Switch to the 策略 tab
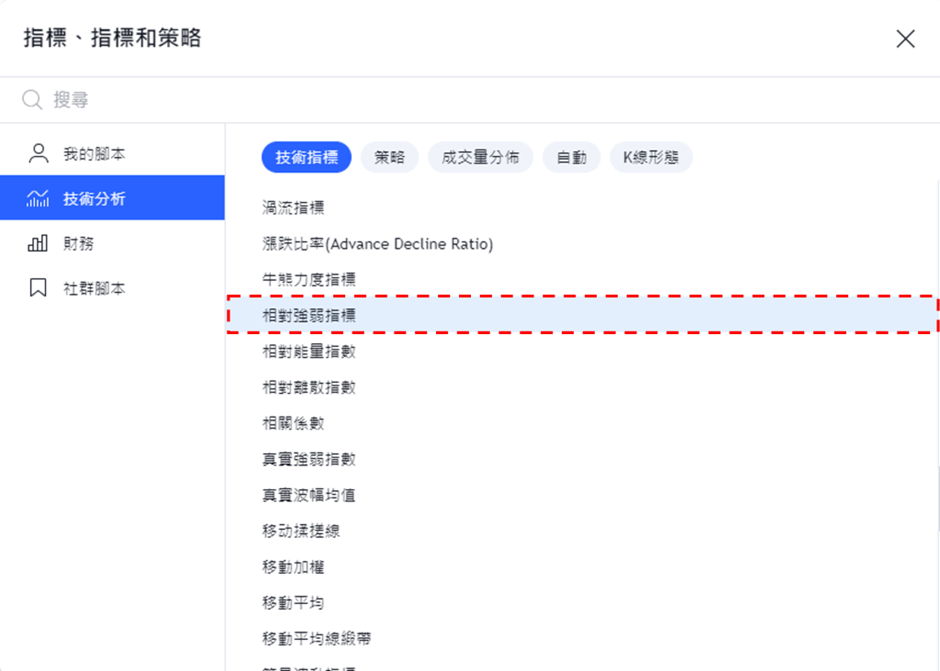This screenshot has height=671, width=940. (x=389, y=157)
